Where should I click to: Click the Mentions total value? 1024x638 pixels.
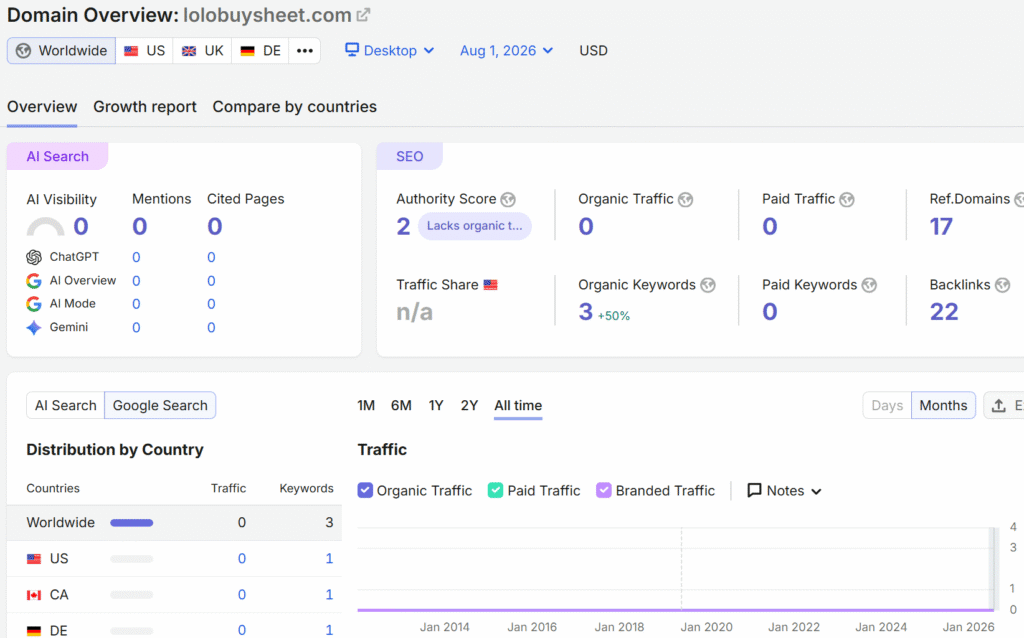click(x=140, y=226)
